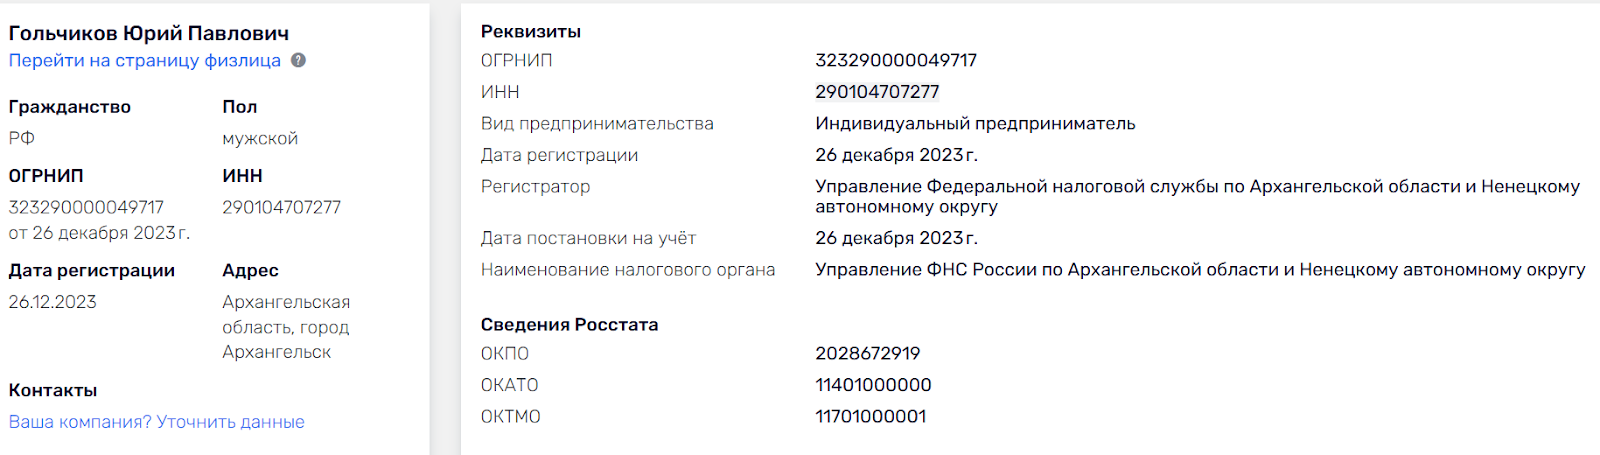Click the ОКПО code 2028672919
Viewport: 1600px width, 455px height.
[x=868, y=353]
